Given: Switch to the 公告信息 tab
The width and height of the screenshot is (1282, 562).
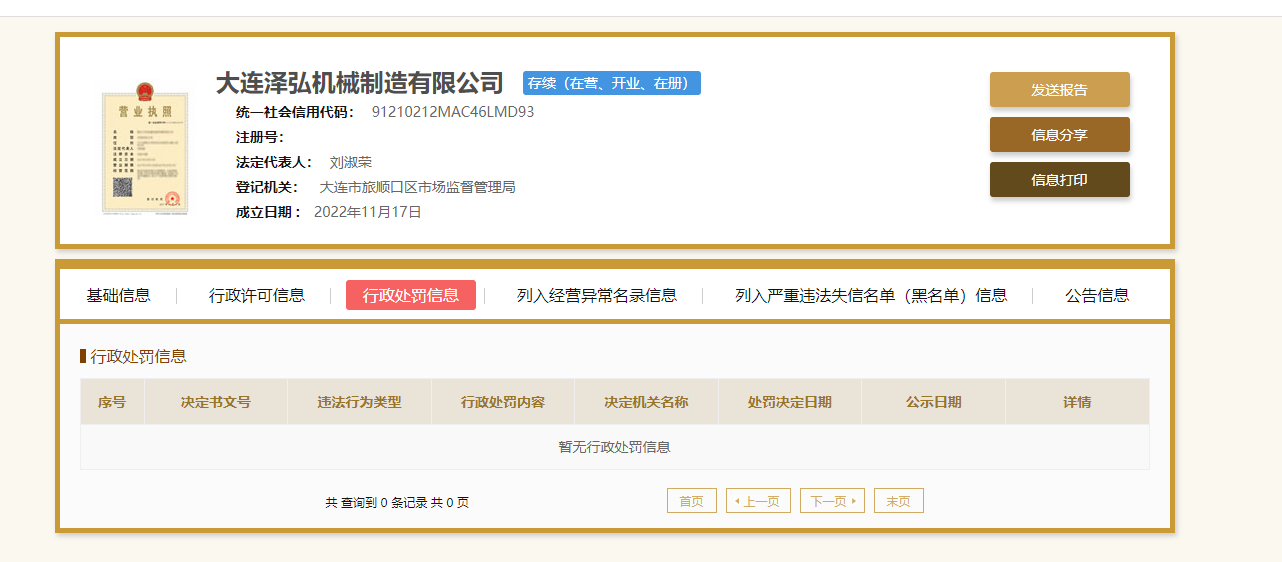Looking at the screenshot, I should click(x=1097, y=295).
